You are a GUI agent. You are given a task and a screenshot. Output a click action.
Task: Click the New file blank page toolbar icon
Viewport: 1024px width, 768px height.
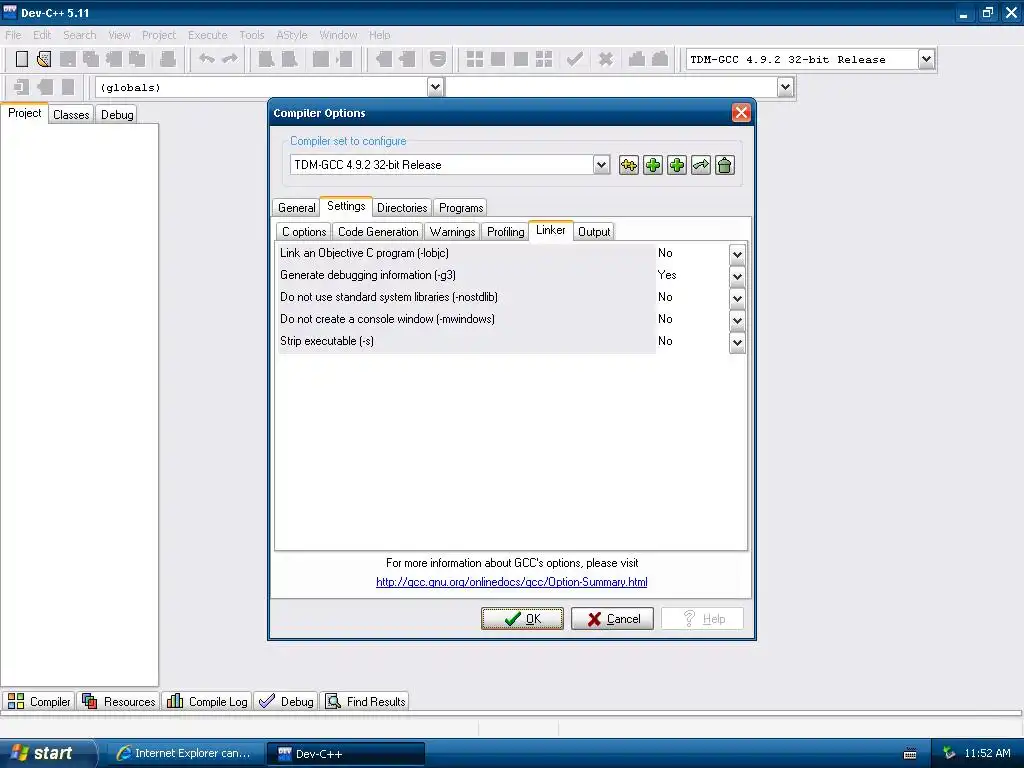[22, 59]
